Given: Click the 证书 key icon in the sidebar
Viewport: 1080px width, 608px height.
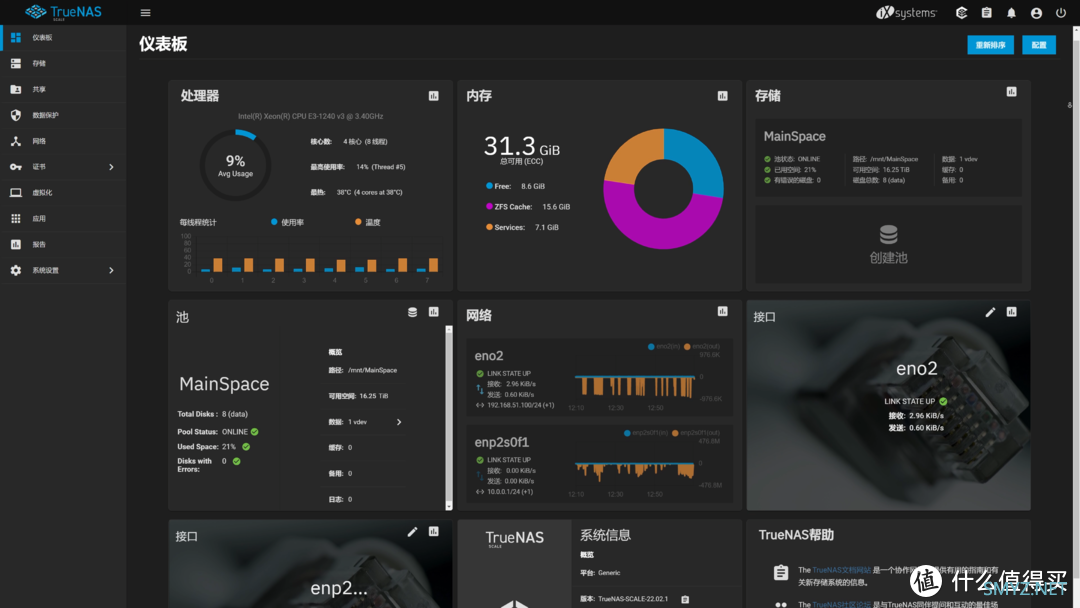Looking at the screenshot, I should (x=16, y=167).
